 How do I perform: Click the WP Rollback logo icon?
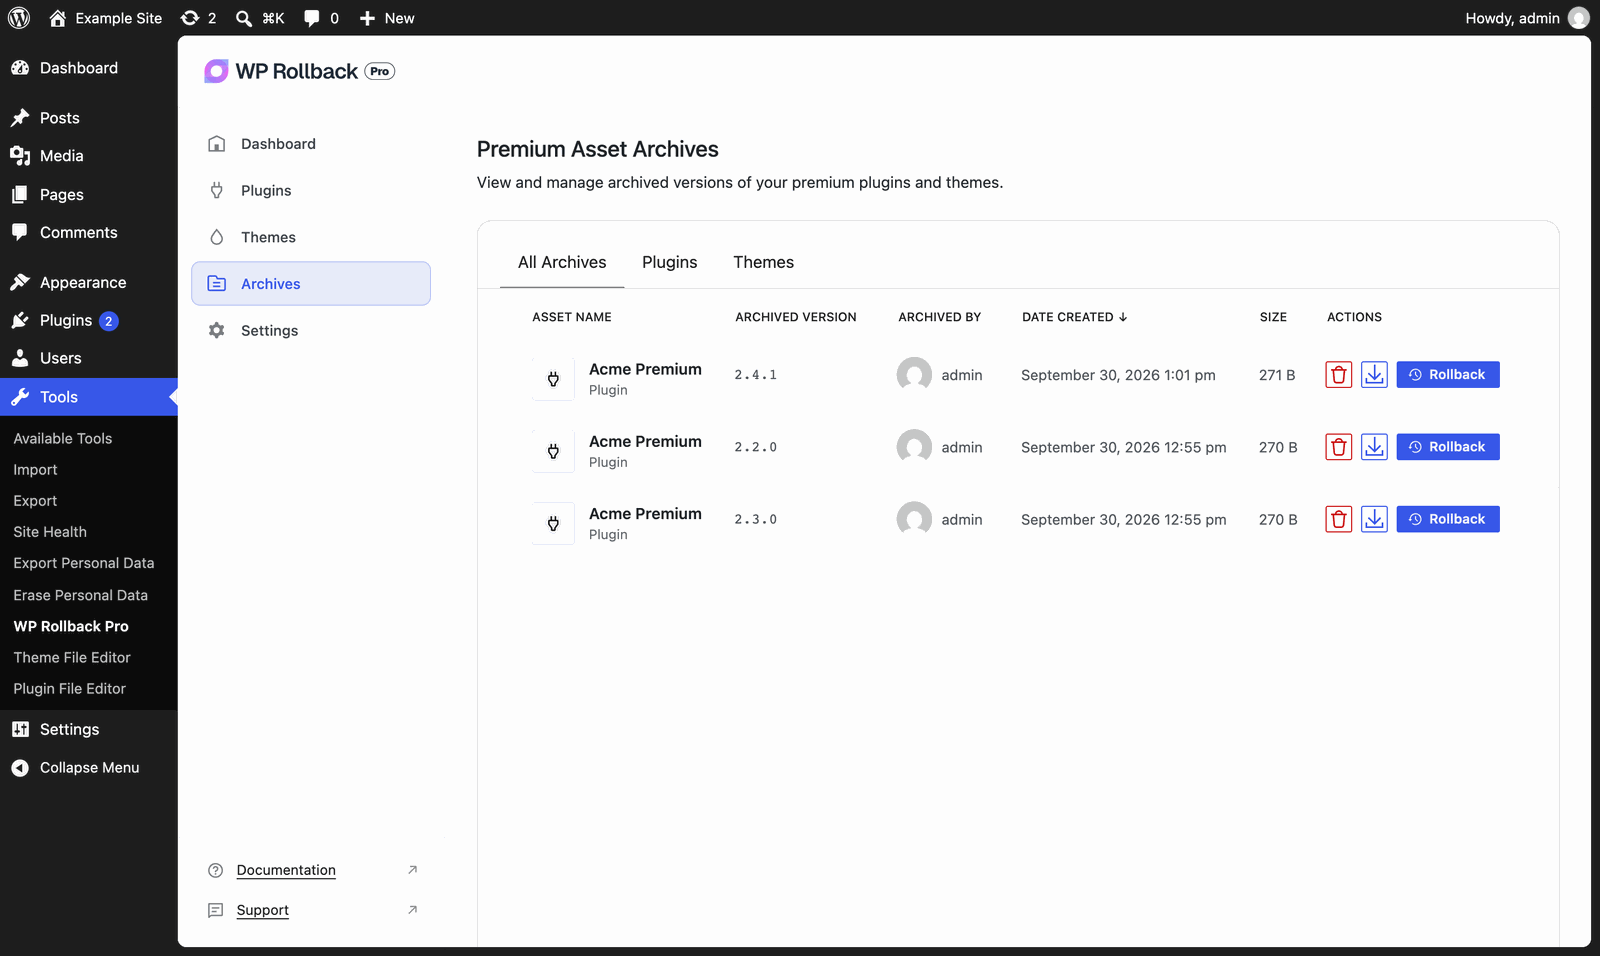pyautogui.click(x=216, y=71)
